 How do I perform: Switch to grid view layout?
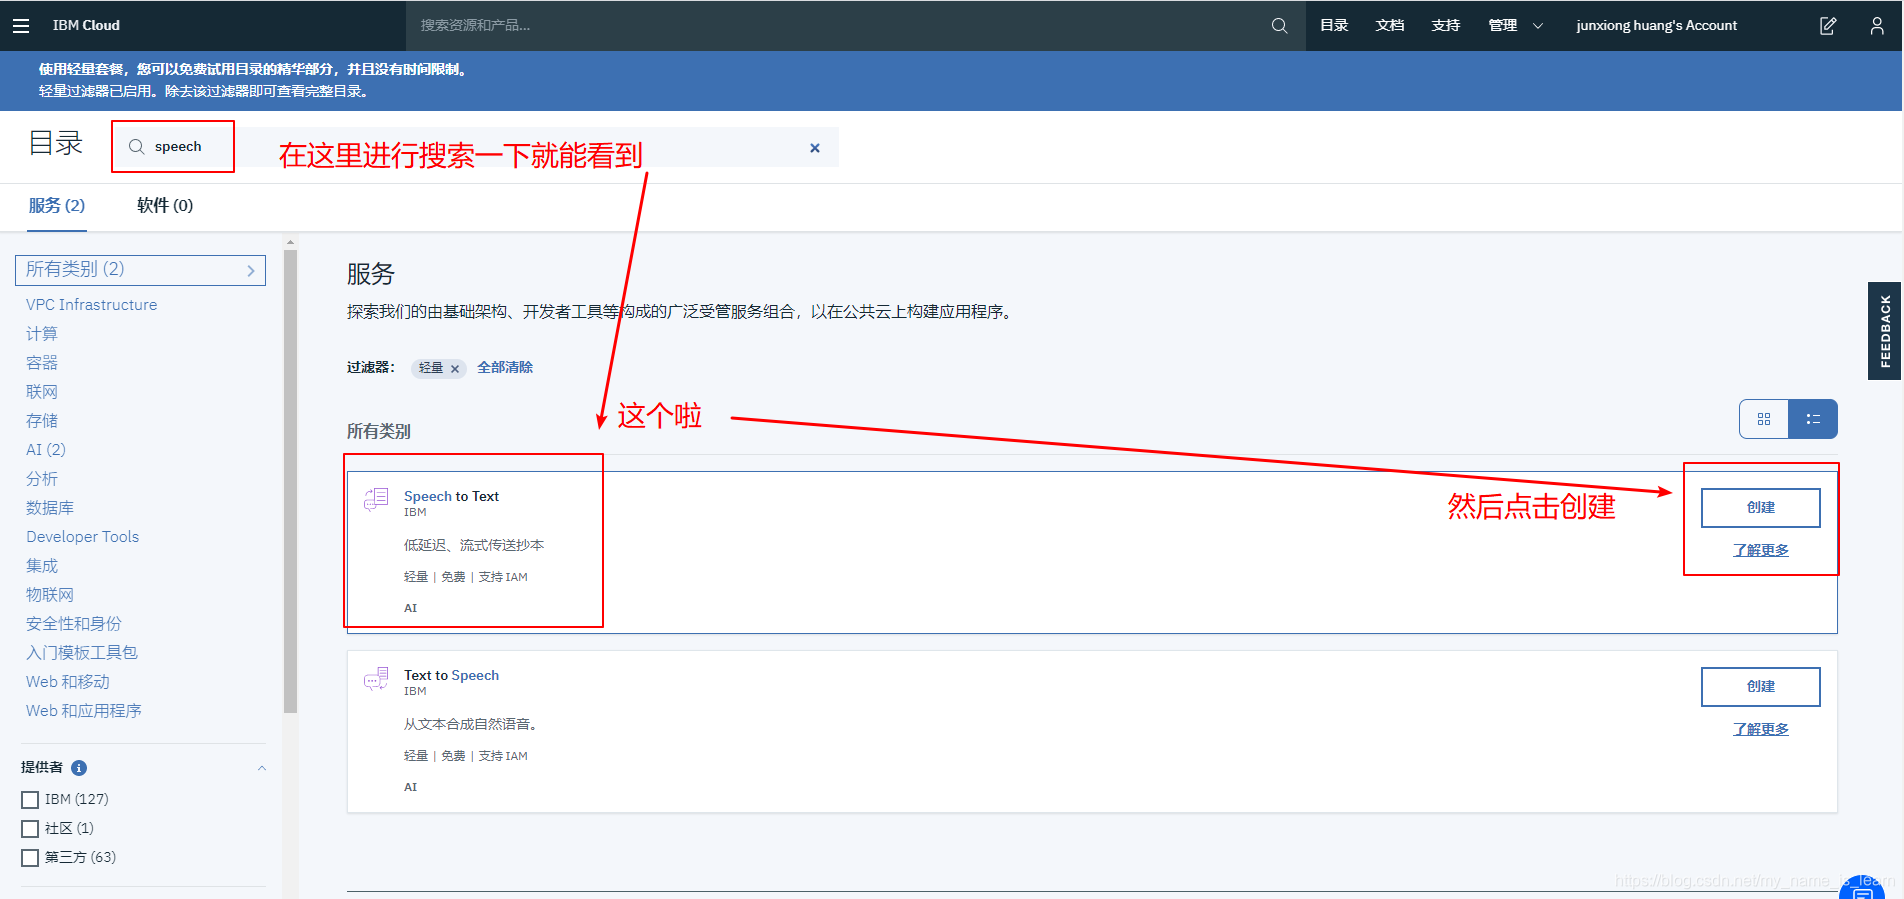click(x=1764, y=419)
